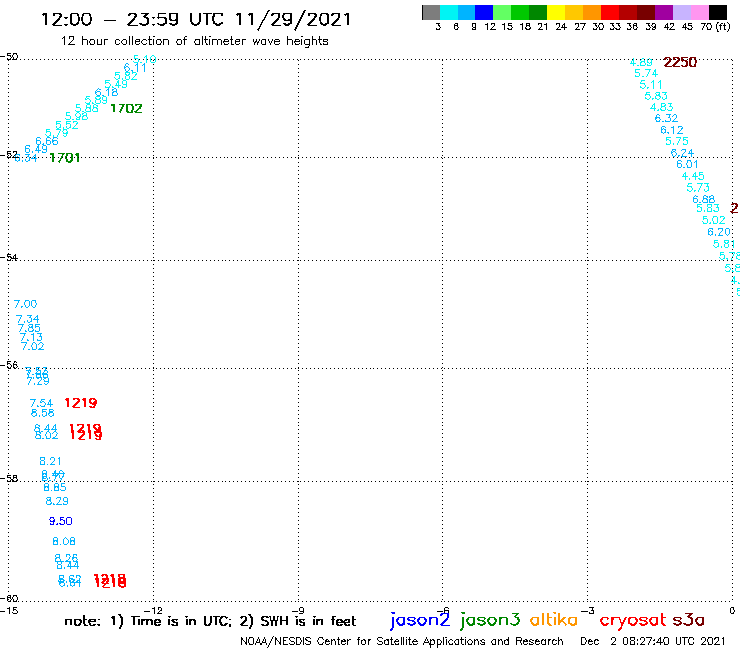
Task: Click the 5.74 wave height value
Action: point(646,73)
